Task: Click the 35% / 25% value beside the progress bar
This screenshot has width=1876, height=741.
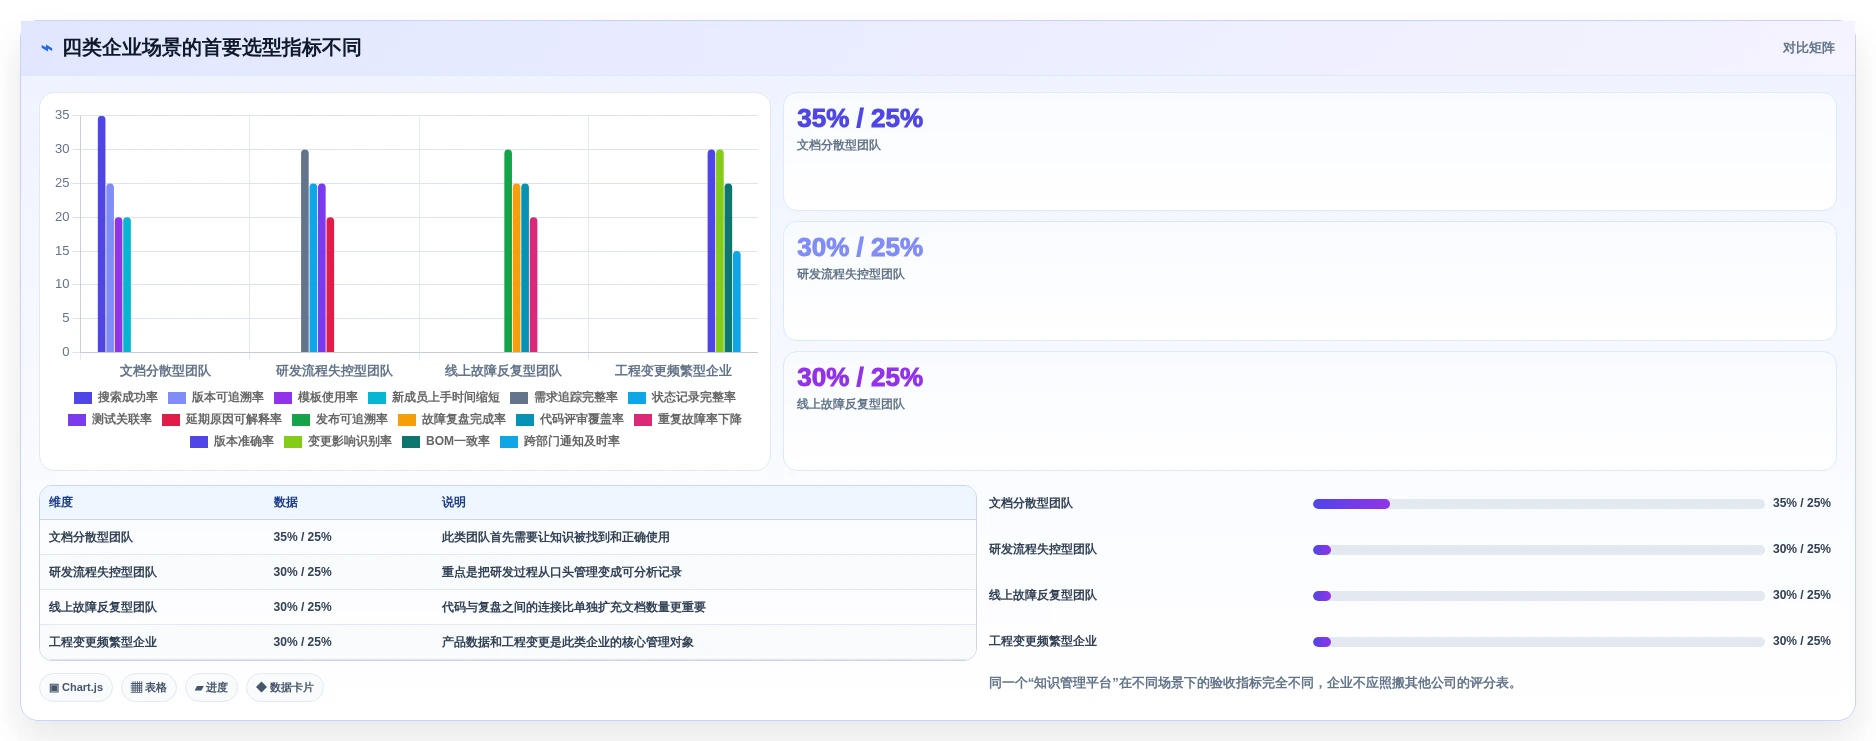Action: click(1801, 503)
